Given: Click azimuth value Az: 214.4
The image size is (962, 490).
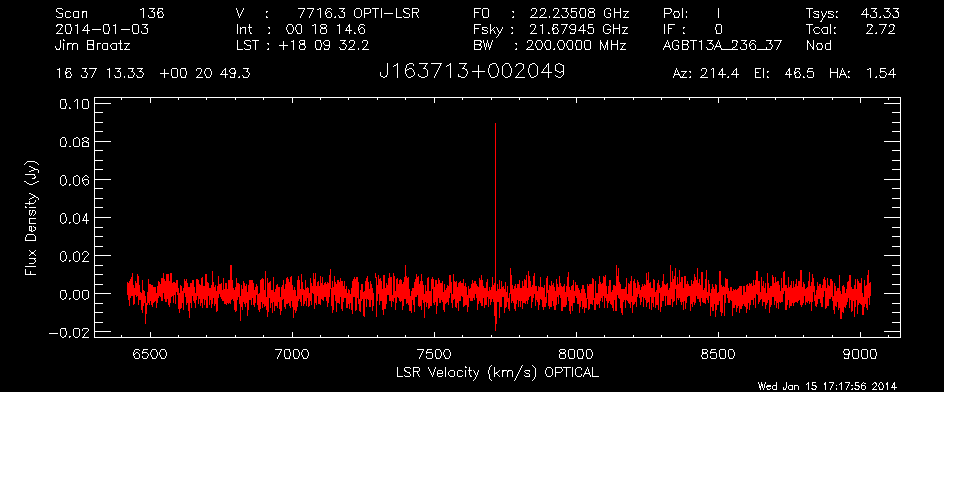Looking at the screenshot, I should click(x=706, y=74).
